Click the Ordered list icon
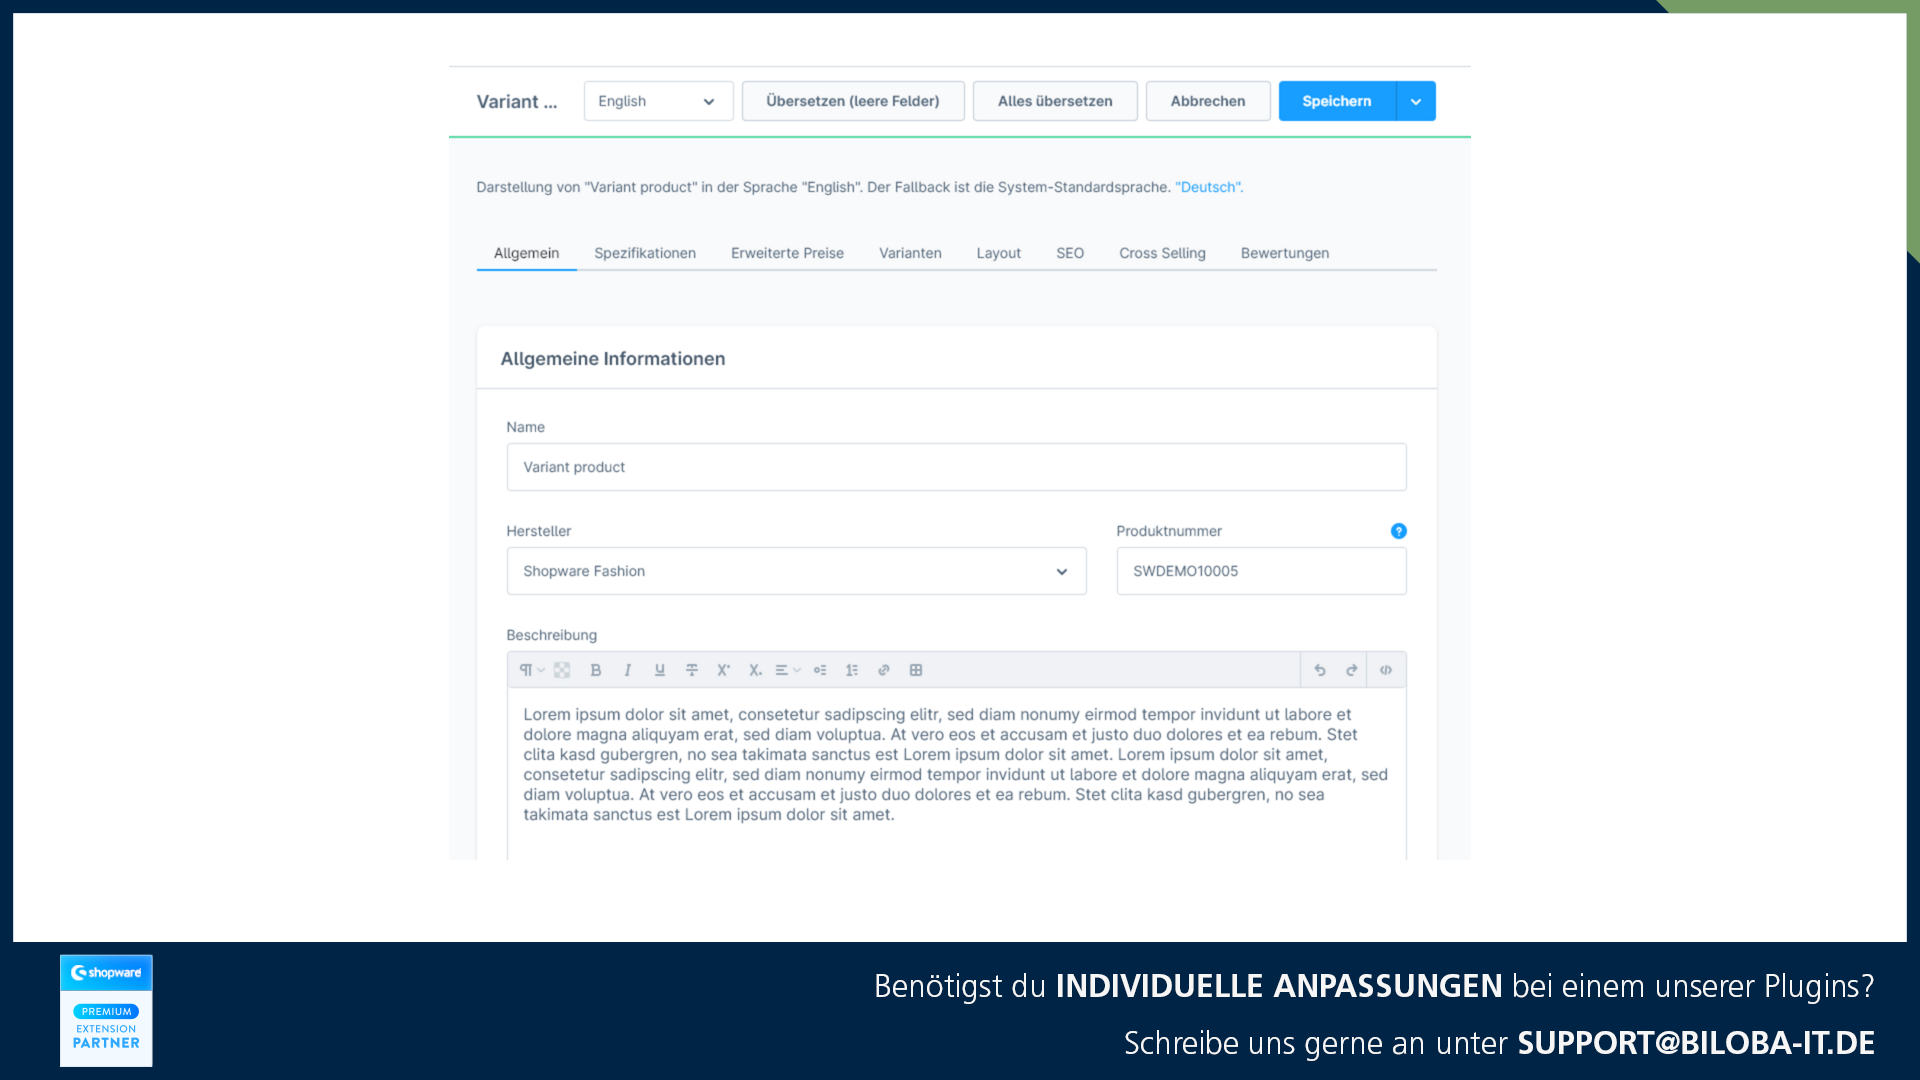Image resolution: width=1920 pixels, height=1080 pixels. [x=851, y=669]
